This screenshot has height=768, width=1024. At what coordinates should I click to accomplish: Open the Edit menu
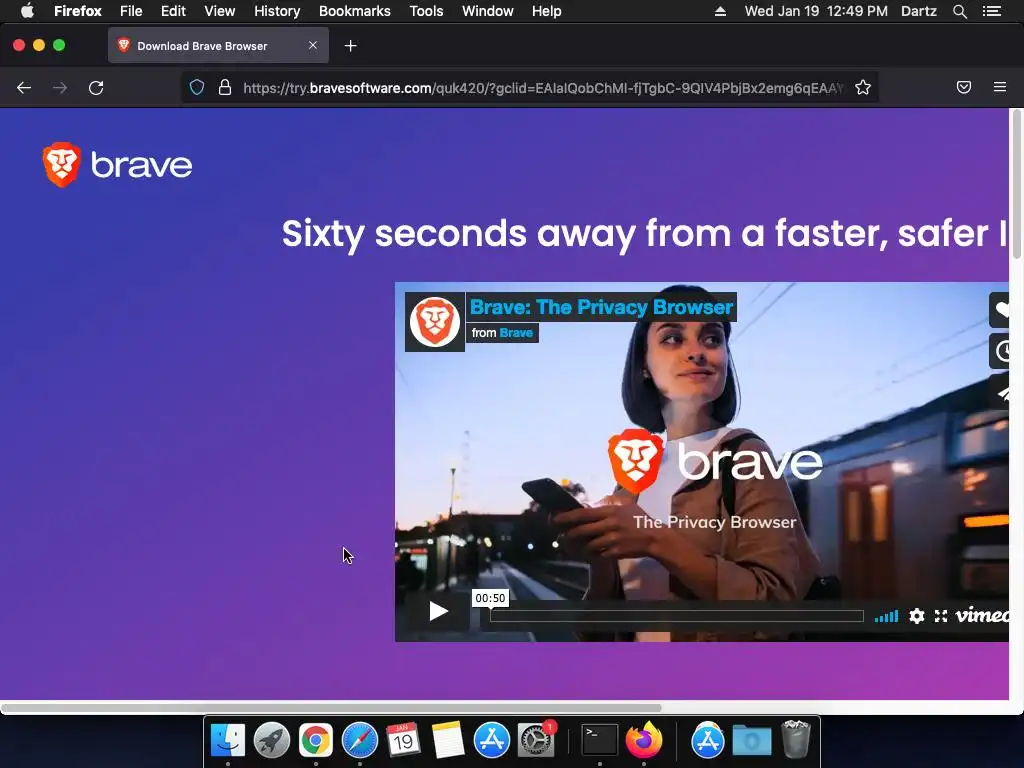tap(173, 11)
